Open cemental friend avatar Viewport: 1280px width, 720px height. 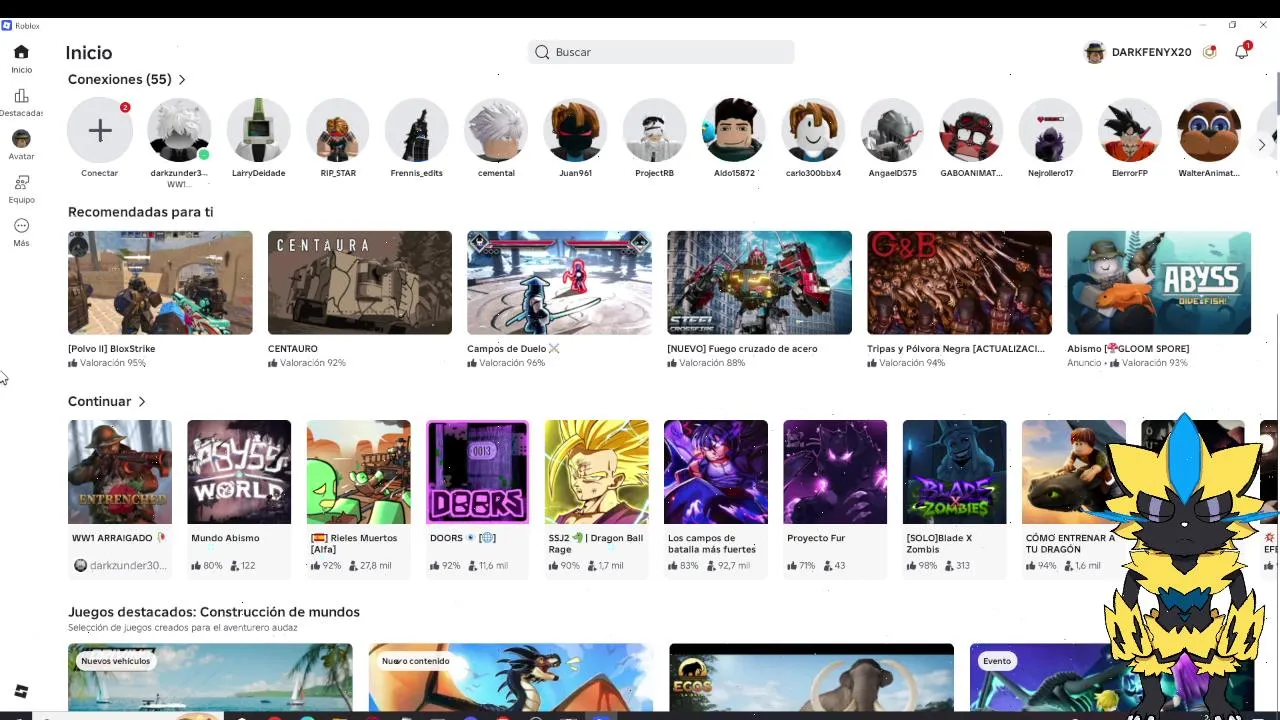point(496,130)
